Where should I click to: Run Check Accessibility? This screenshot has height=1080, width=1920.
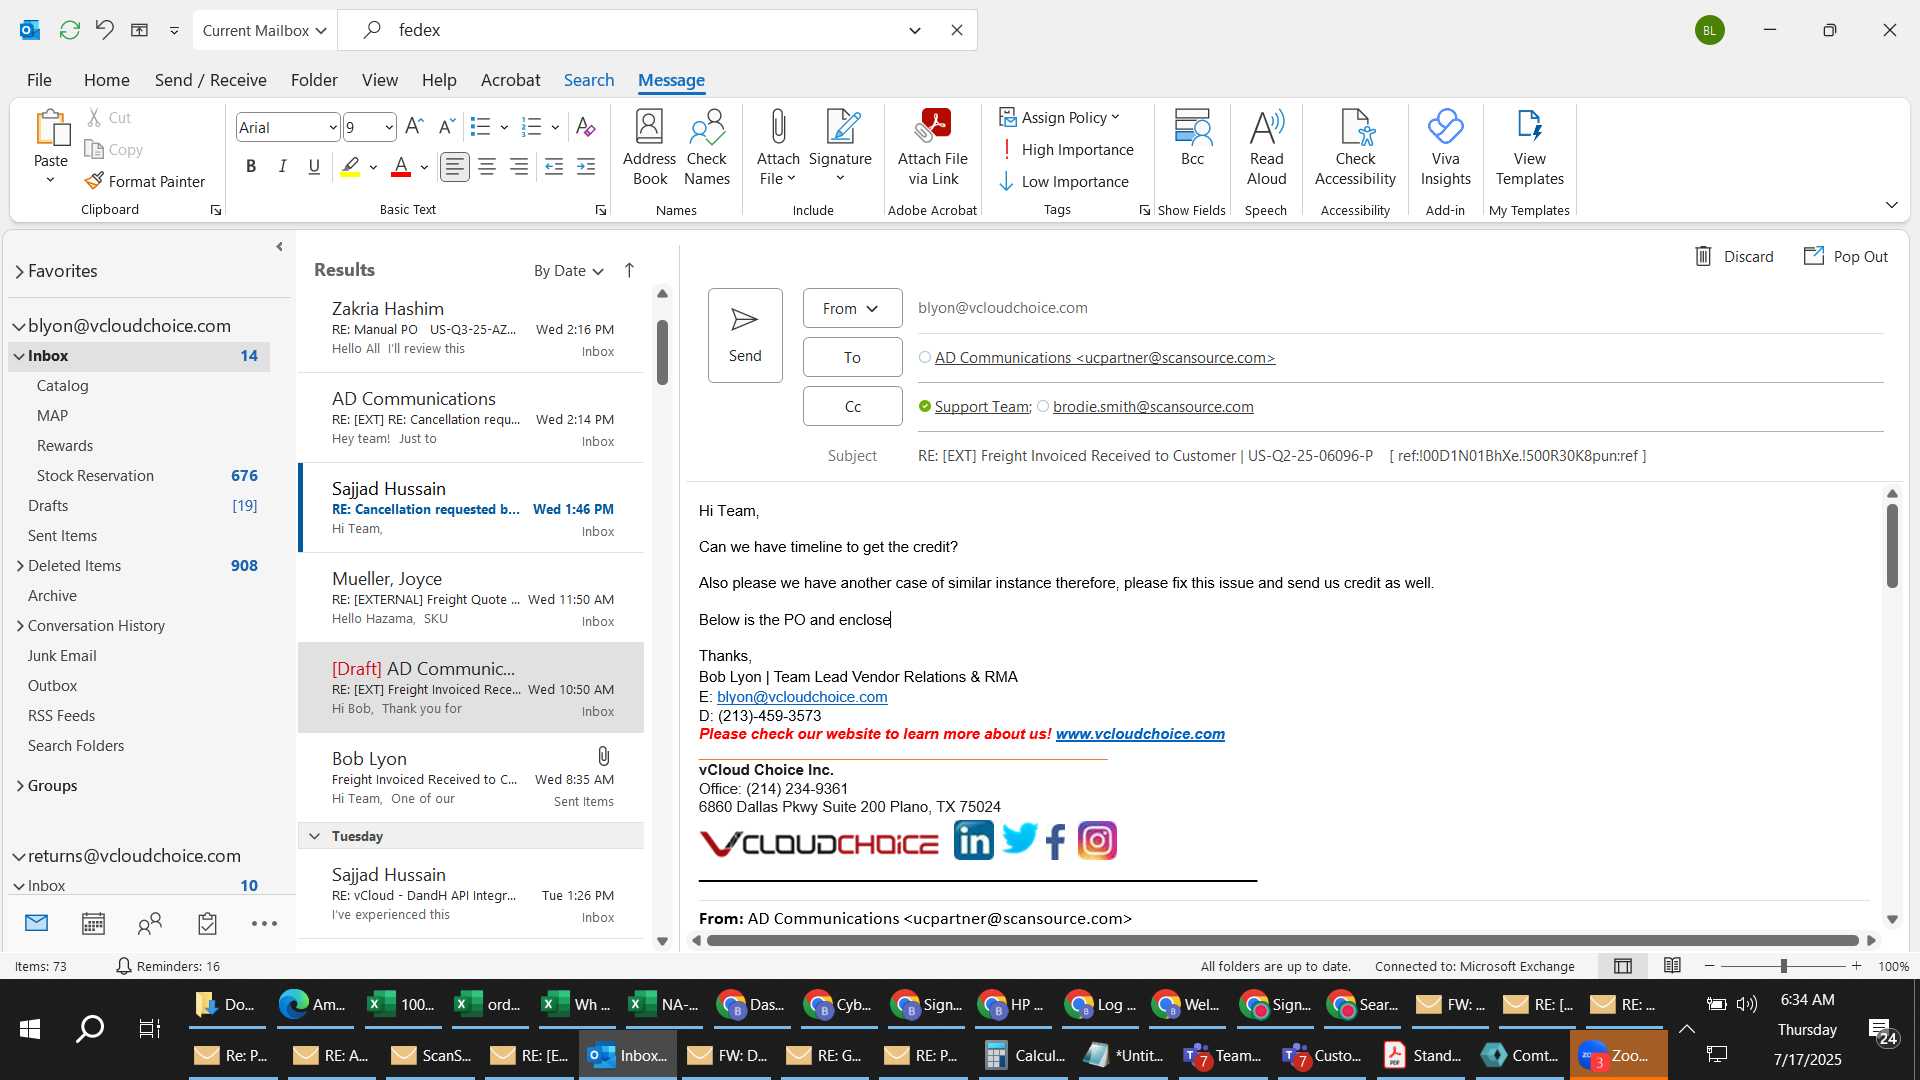pyautogui.click(x=1355, y=147)
